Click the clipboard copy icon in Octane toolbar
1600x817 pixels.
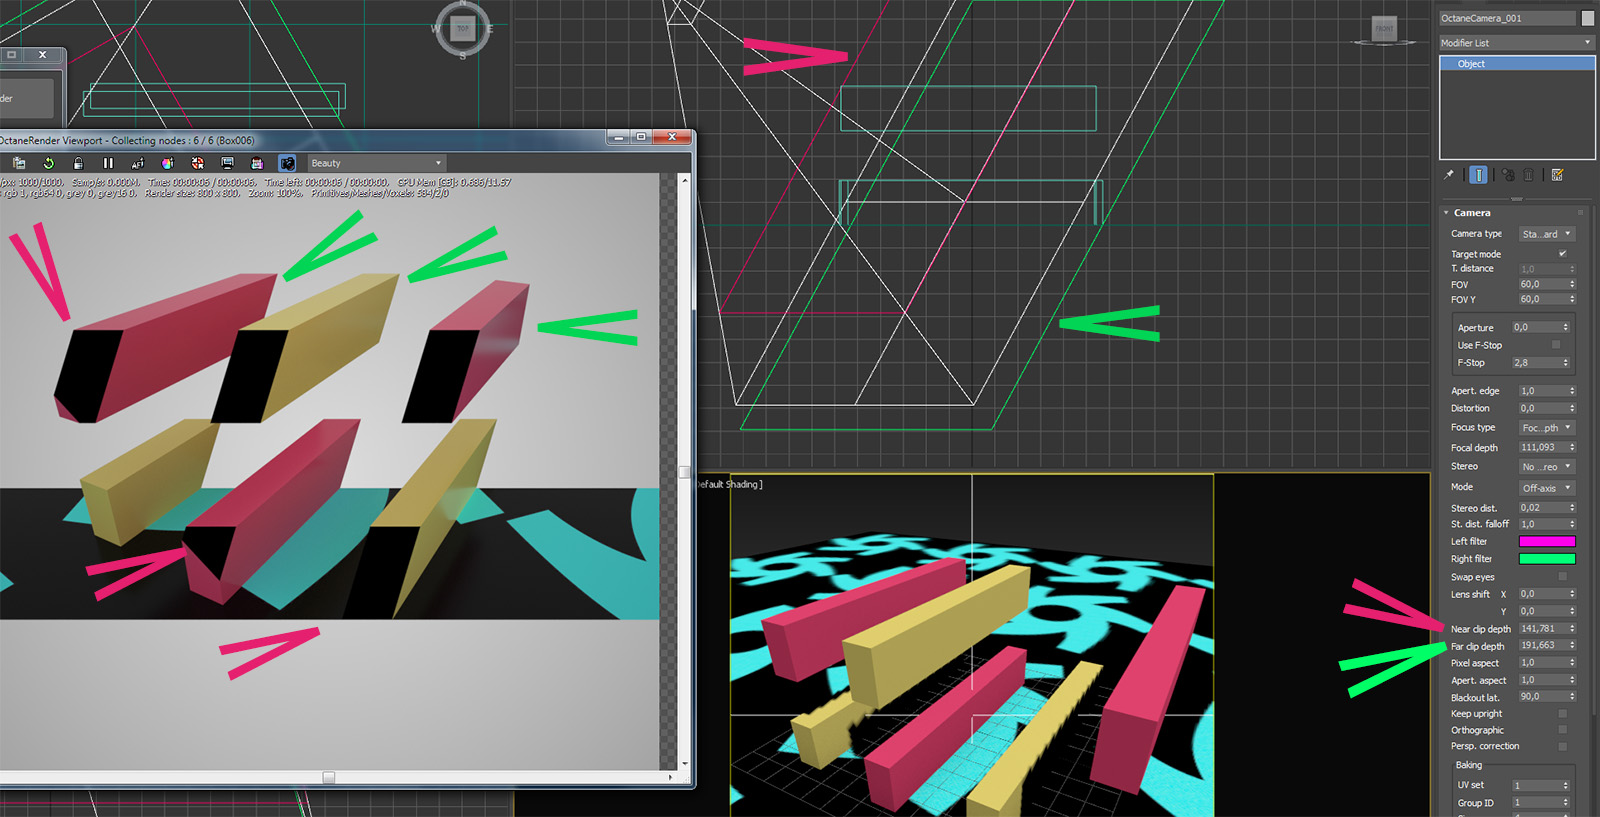point(18,163)
